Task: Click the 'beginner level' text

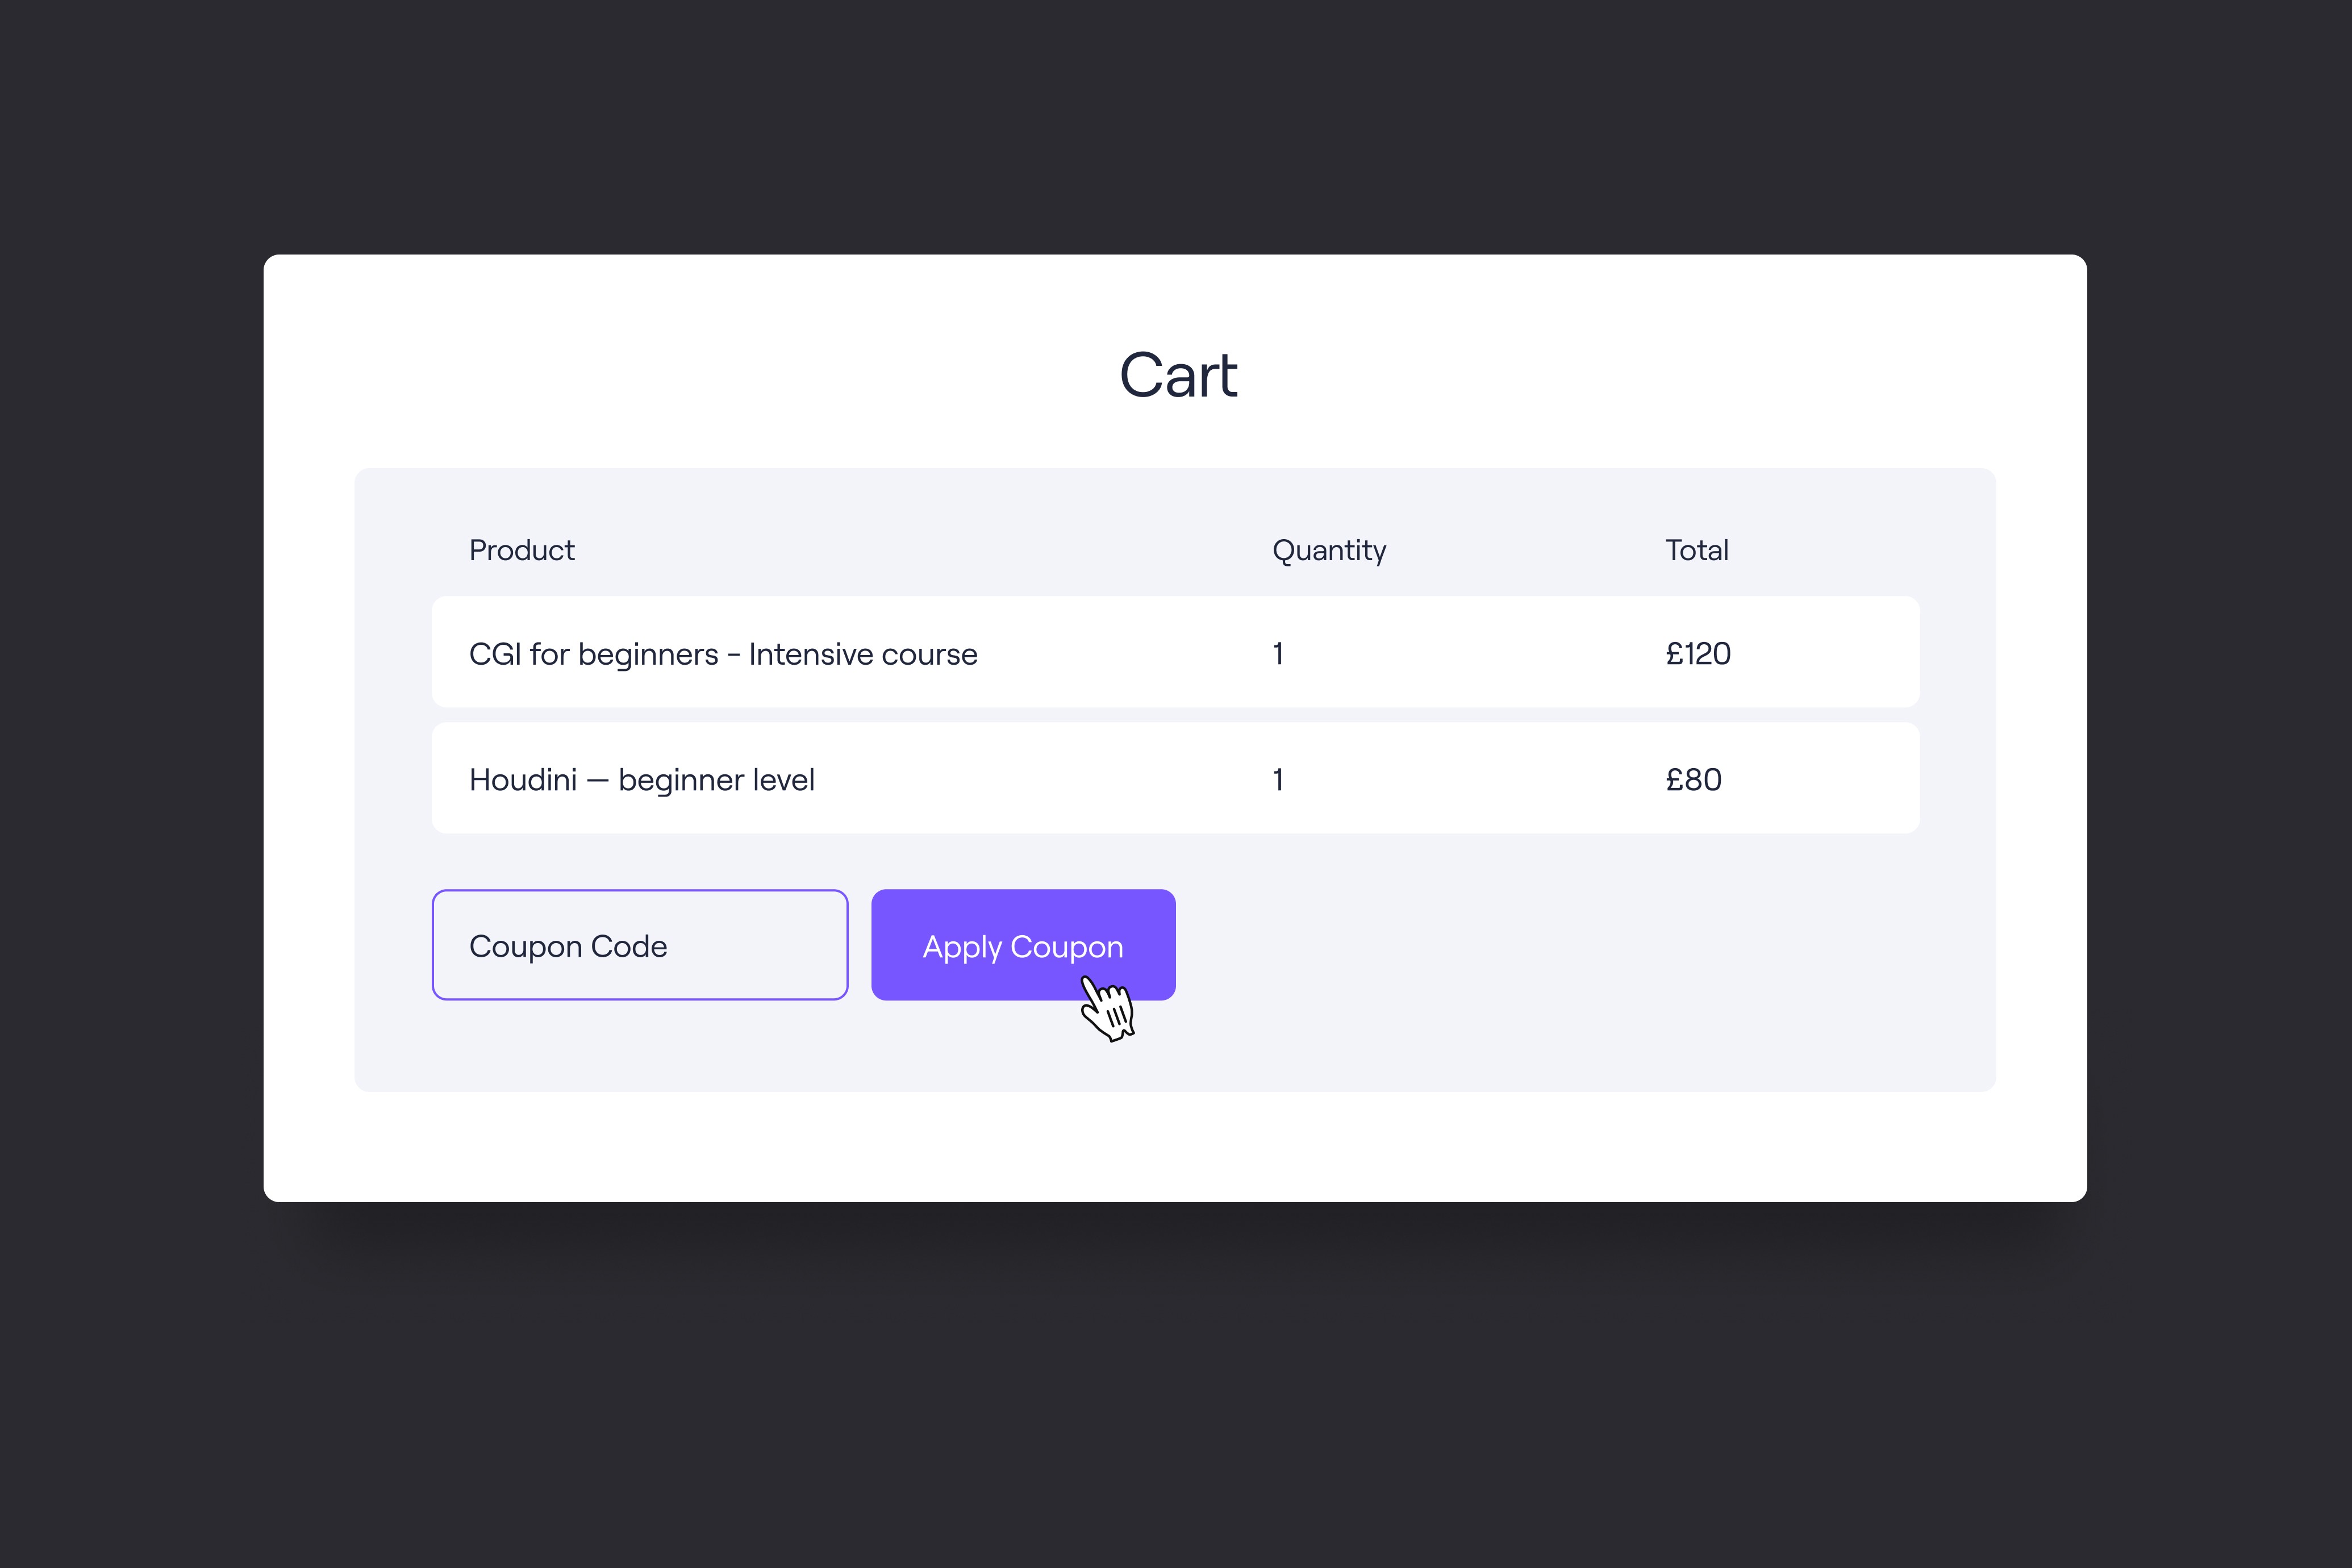Action: point(716,780)
